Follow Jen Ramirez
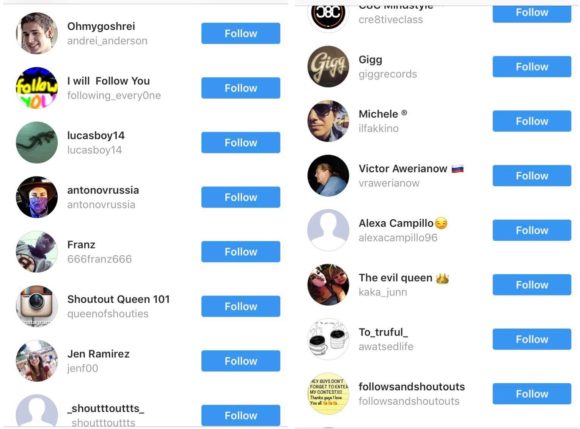Screen dimensions: 580x429 (240, 361)
